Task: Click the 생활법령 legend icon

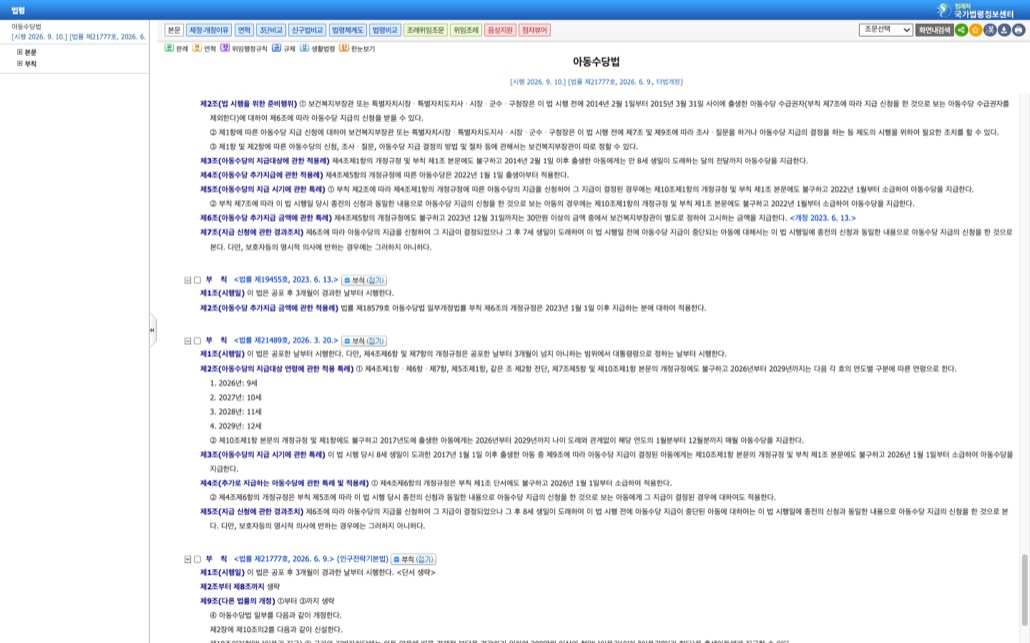Action: pyautogui.click(x=304, y=48)
